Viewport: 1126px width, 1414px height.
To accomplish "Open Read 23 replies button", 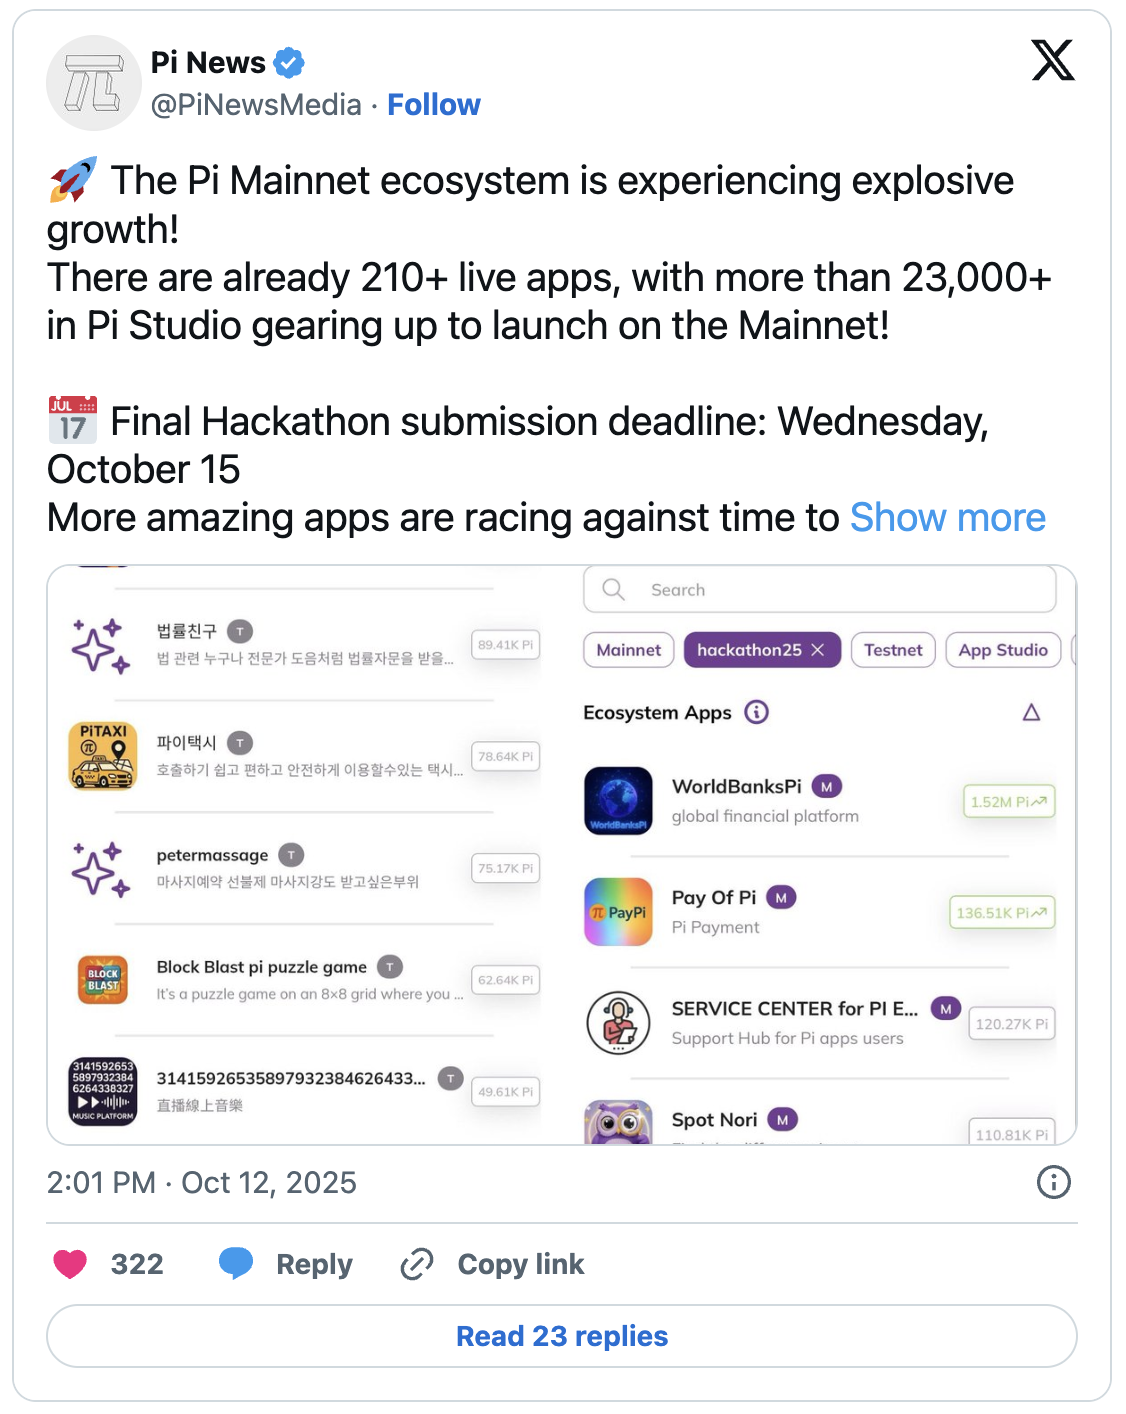I will point(562,1336).
